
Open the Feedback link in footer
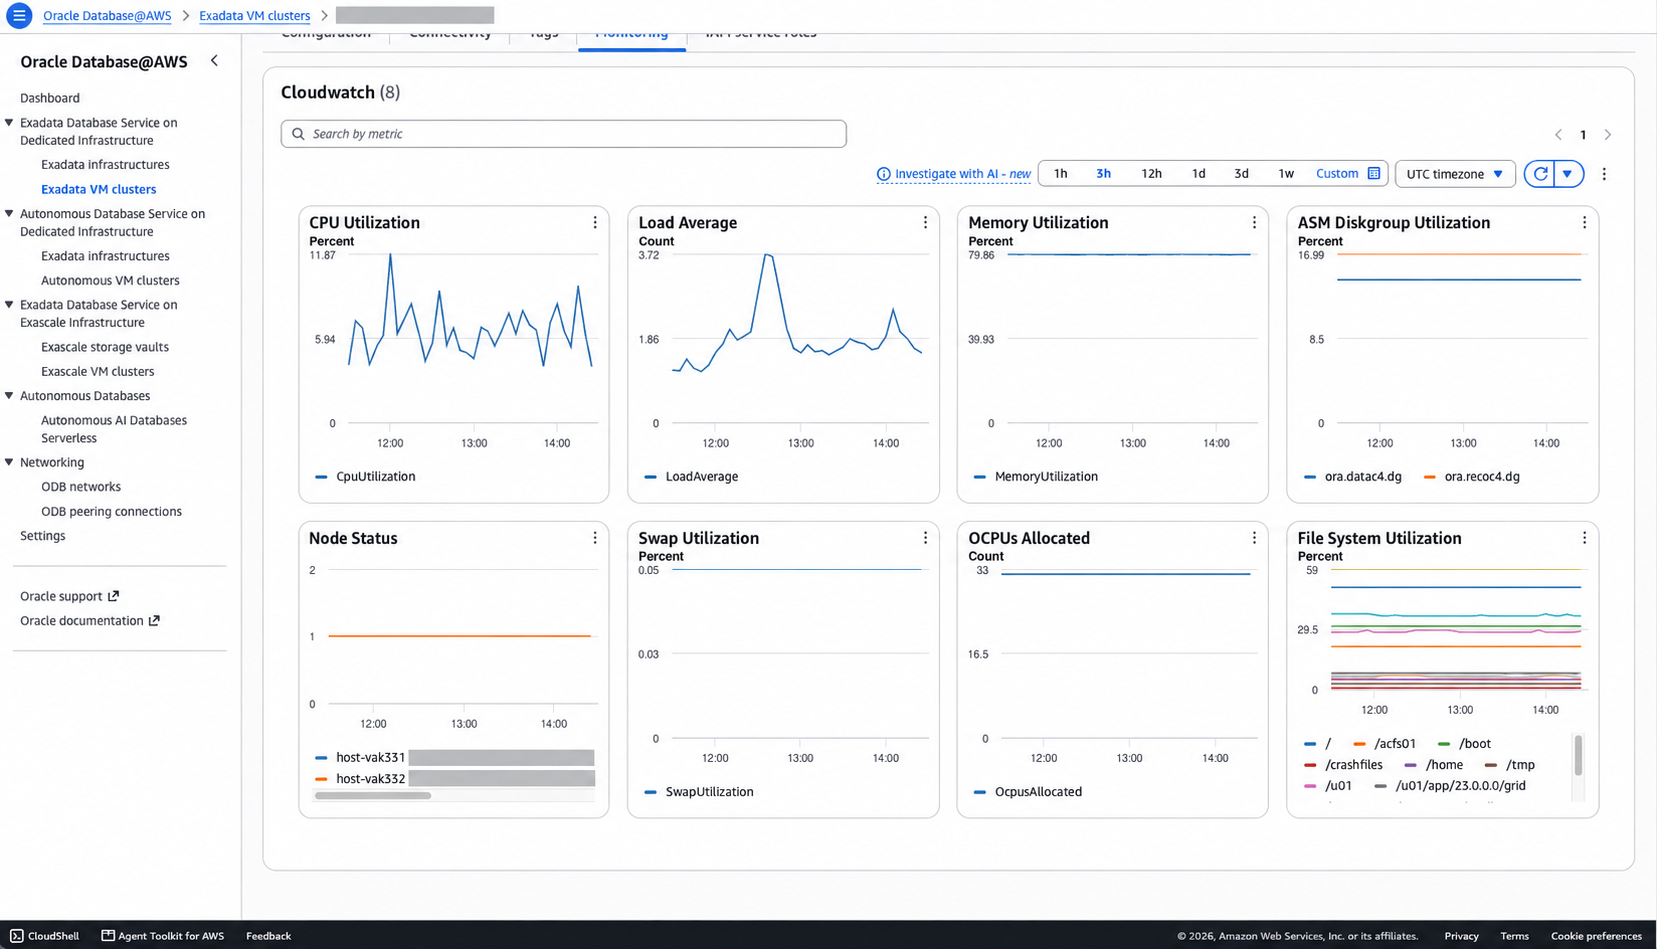(268, 936)
